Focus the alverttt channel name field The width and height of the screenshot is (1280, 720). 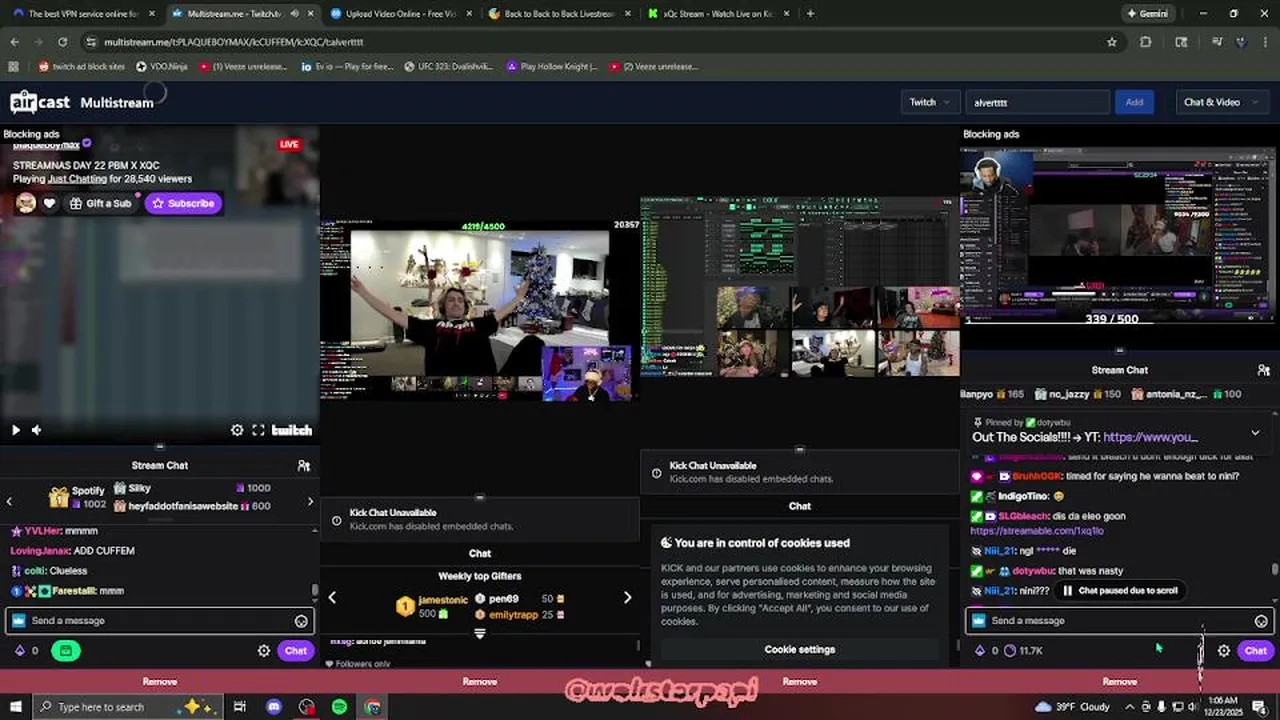click(x=1037, y=102)
